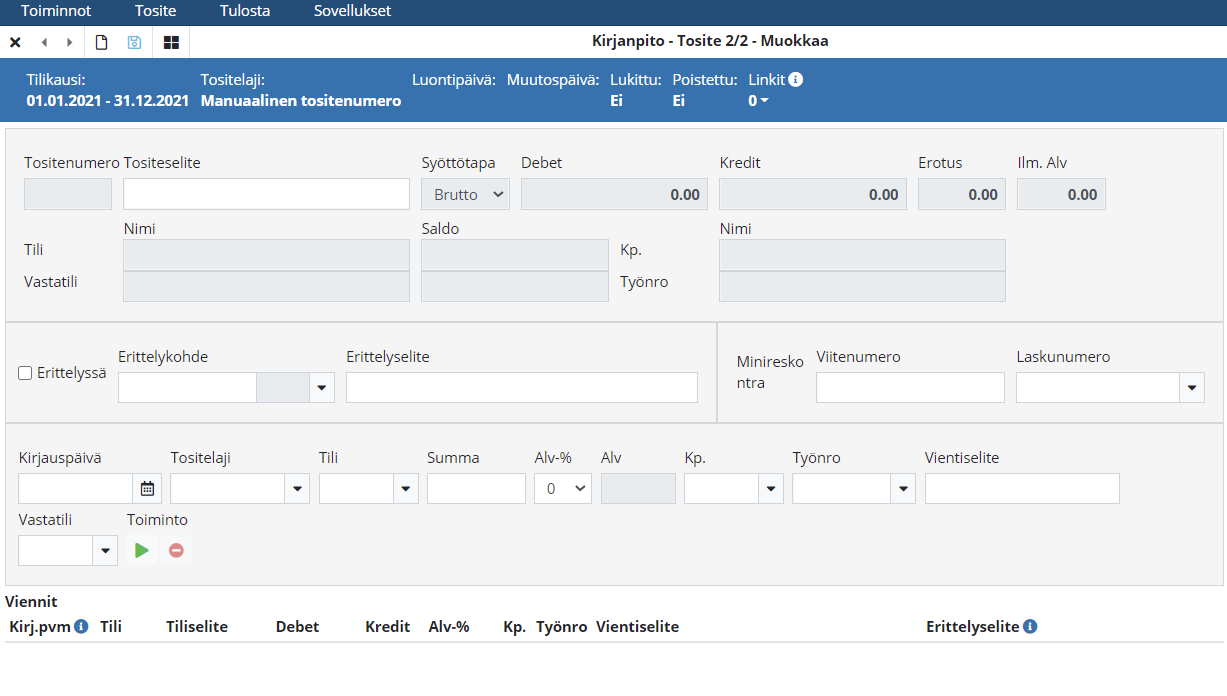Enable the Erittelyssä checkbox
This screenshot has height=696, width=1227.
[x=26, y=373]
